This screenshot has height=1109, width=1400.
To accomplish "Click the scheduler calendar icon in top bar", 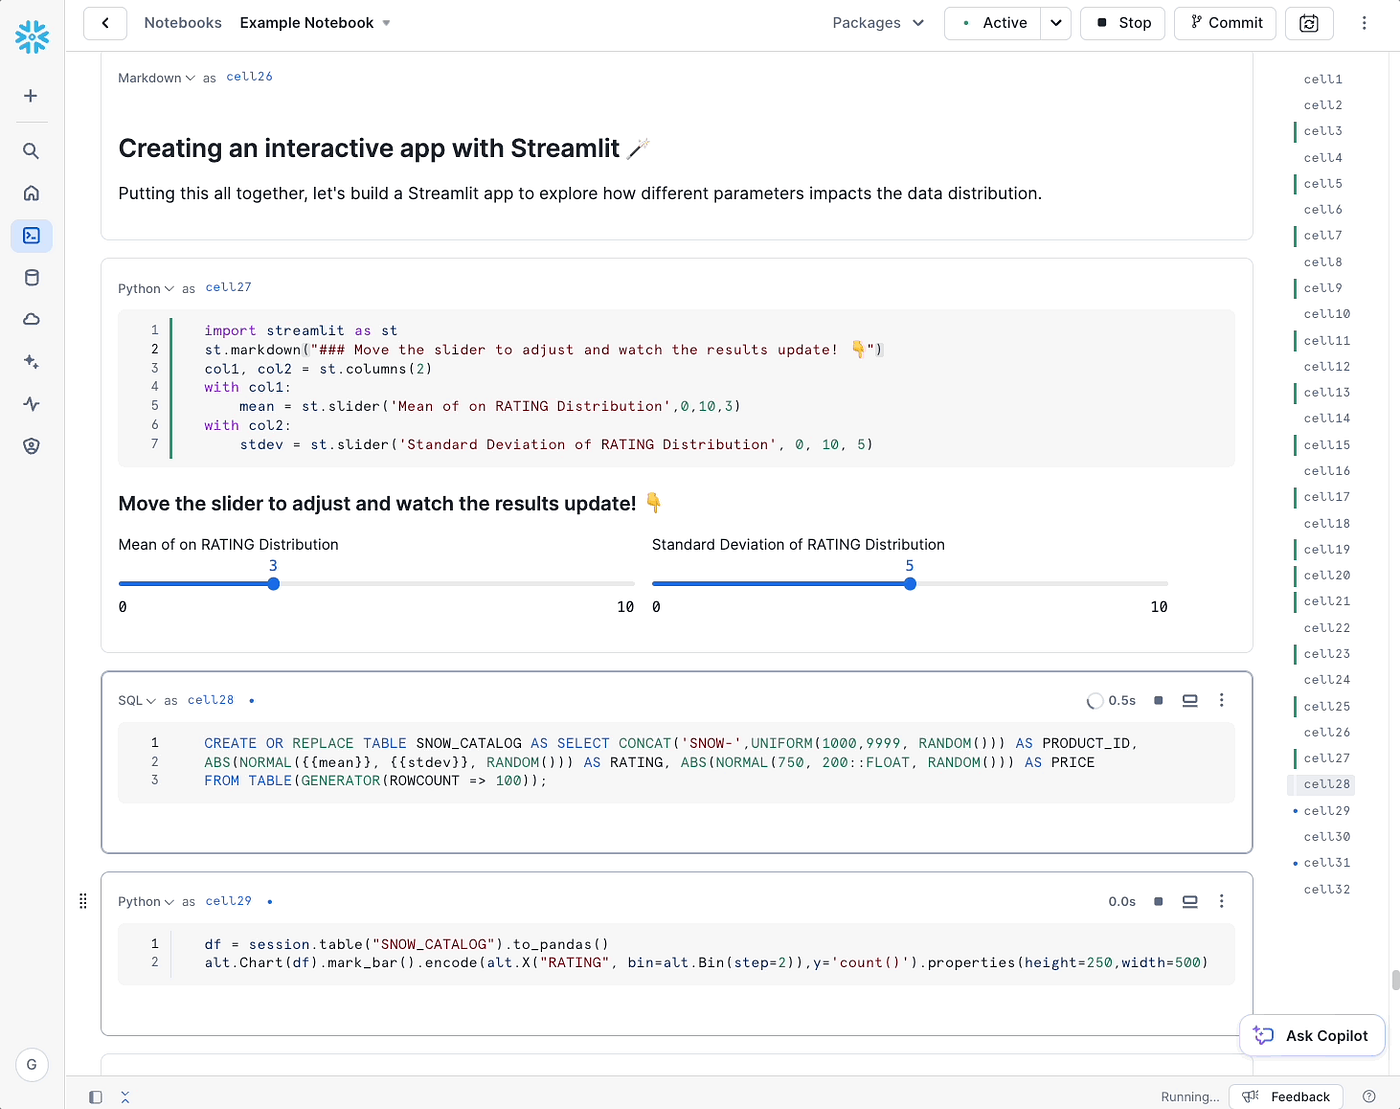I will click(1308, 23).
